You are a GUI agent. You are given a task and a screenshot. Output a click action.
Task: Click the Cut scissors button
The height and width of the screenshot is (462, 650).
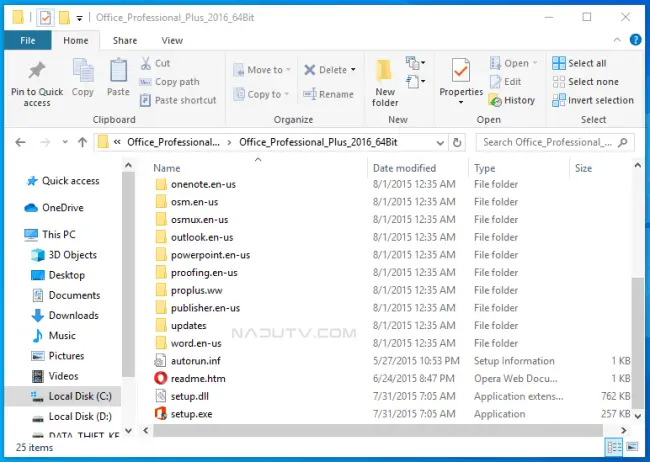tap(155, 63)
